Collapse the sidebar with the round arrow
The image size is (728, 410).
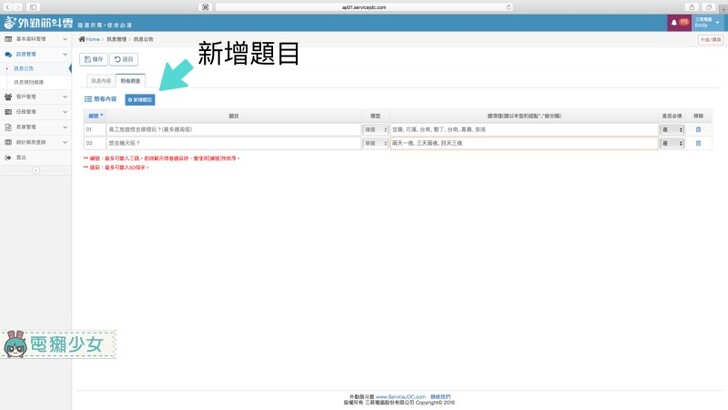coord(36,170)
